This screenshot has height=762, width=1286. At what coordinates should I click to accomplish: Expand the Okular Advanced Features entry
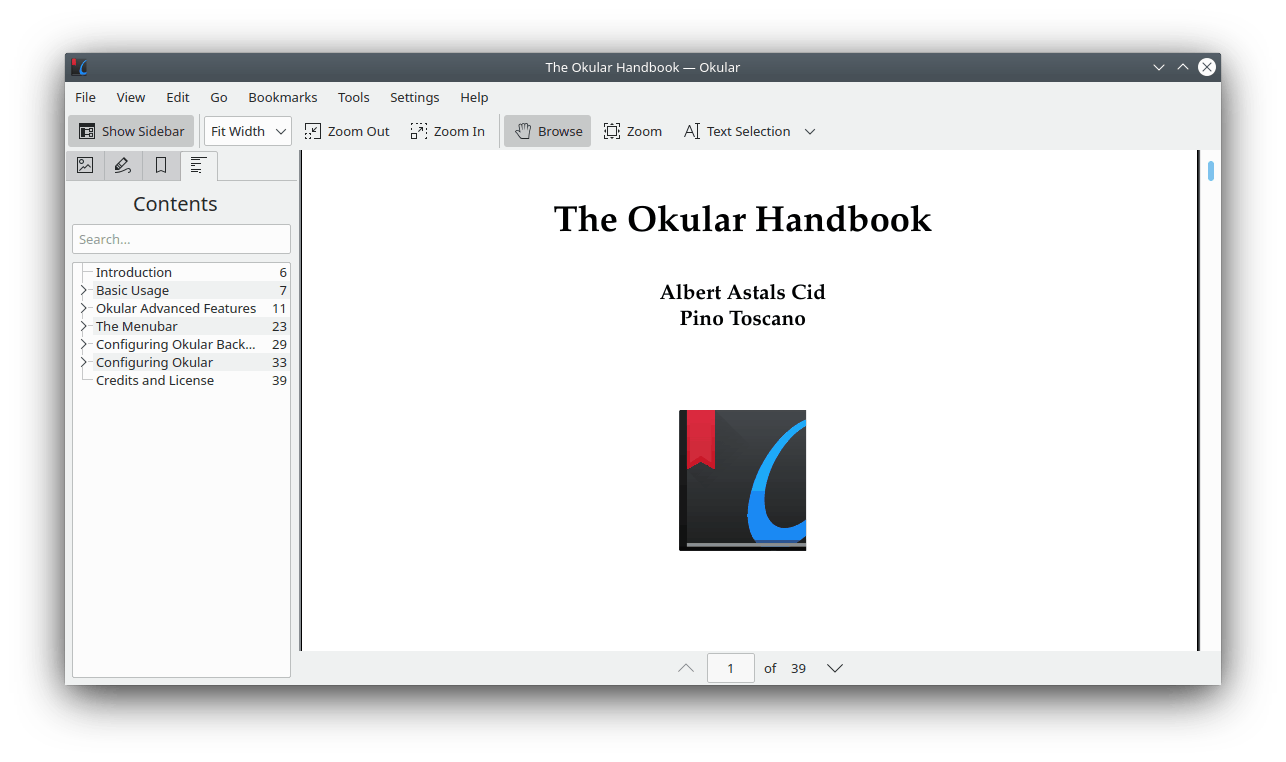pos(84,309)
